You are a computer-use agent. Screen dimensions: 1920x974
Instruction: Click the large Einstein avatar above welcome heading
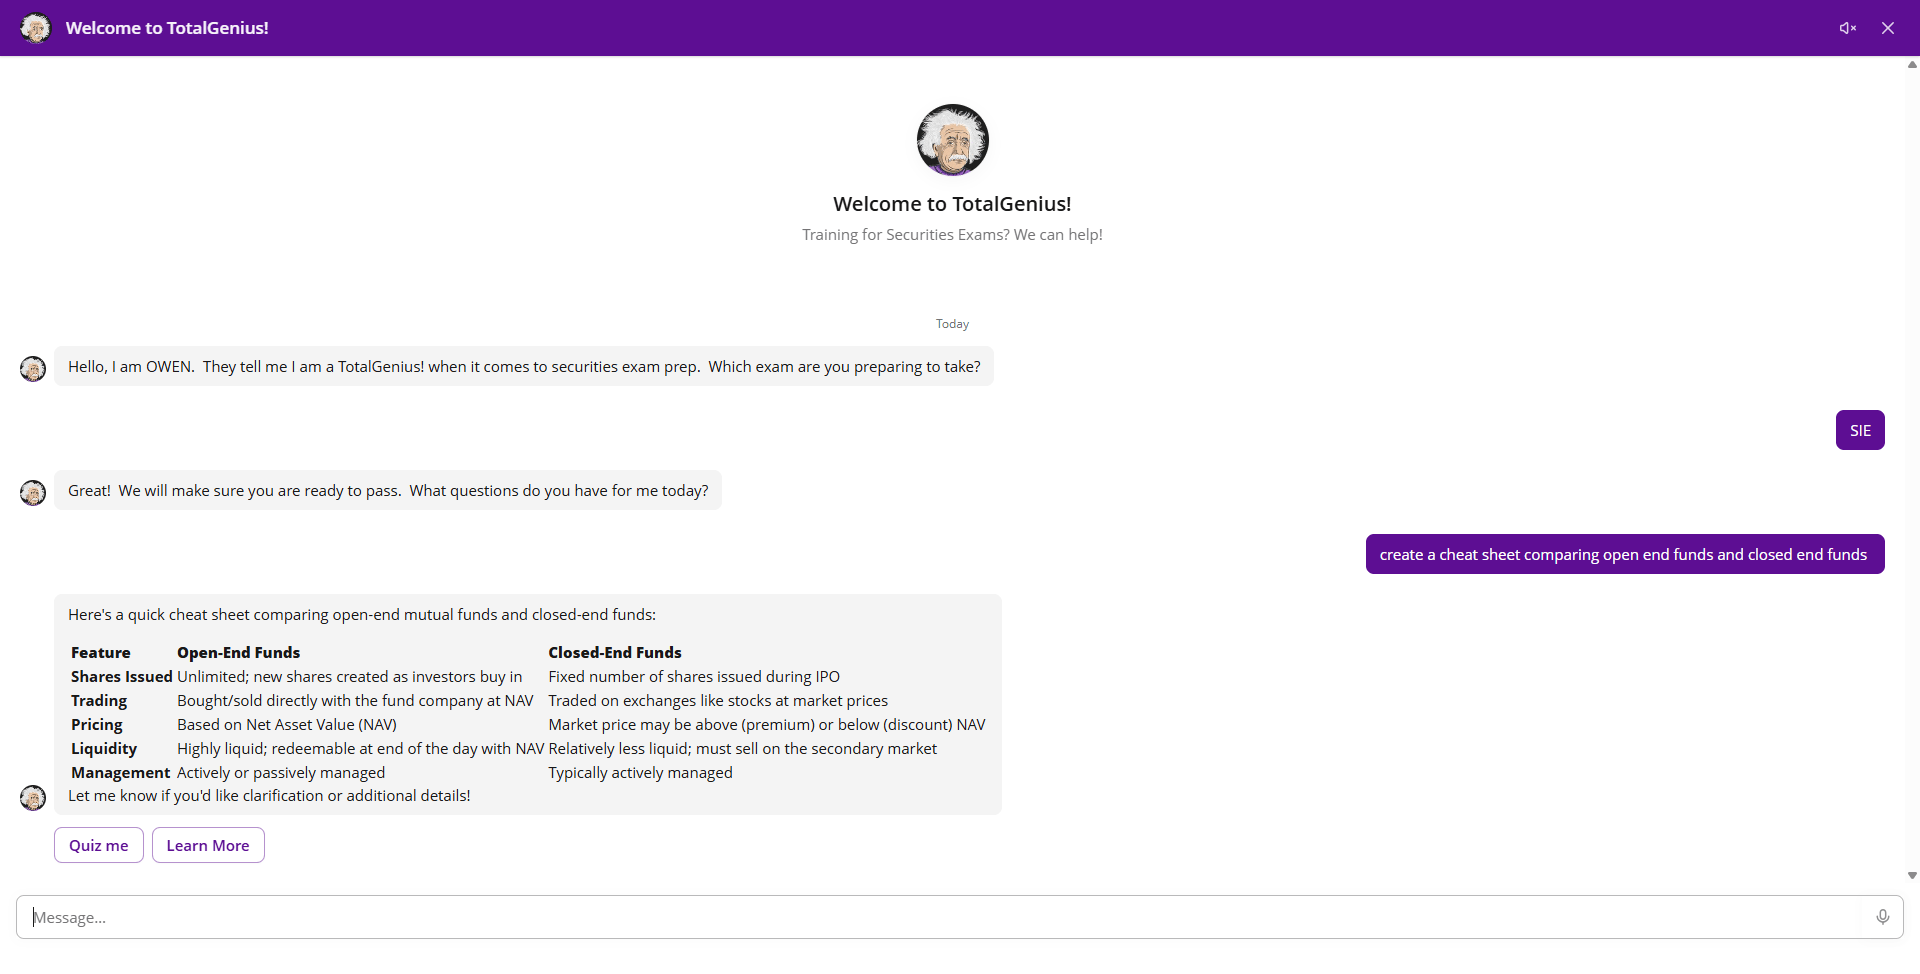[x=952, y=140]
